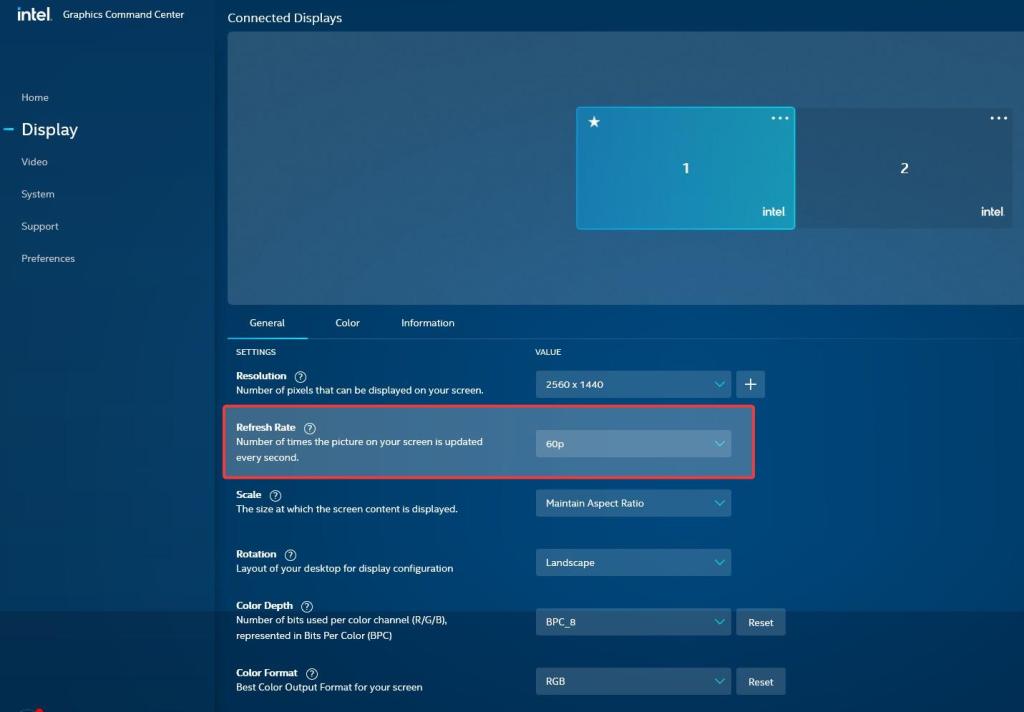This screenshot has height=712, width=1024.
Task: Open the Color Depth dropdown set to BPC_8
Action: (x=633, y=622)
